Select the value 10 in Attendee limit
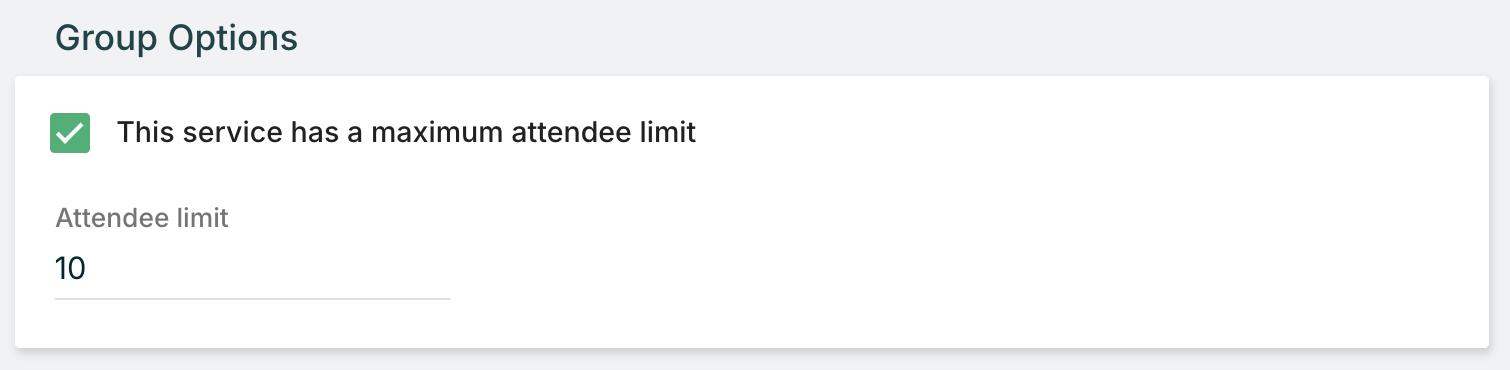This screenshot has height=370, width=1510. click(70, 269)
